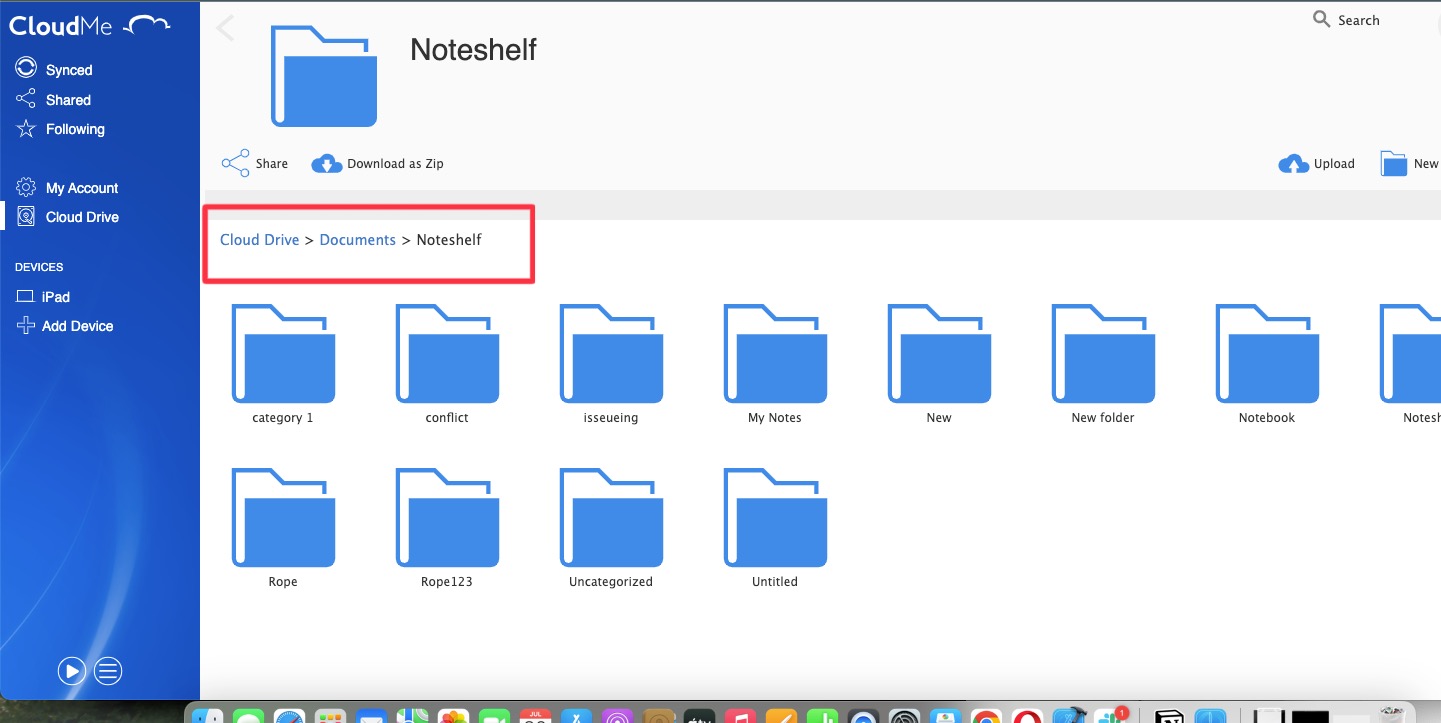Click the CloudMe logo
Image resolution: width=1441 pixels, height=723 pixels.
coord(89,26)
